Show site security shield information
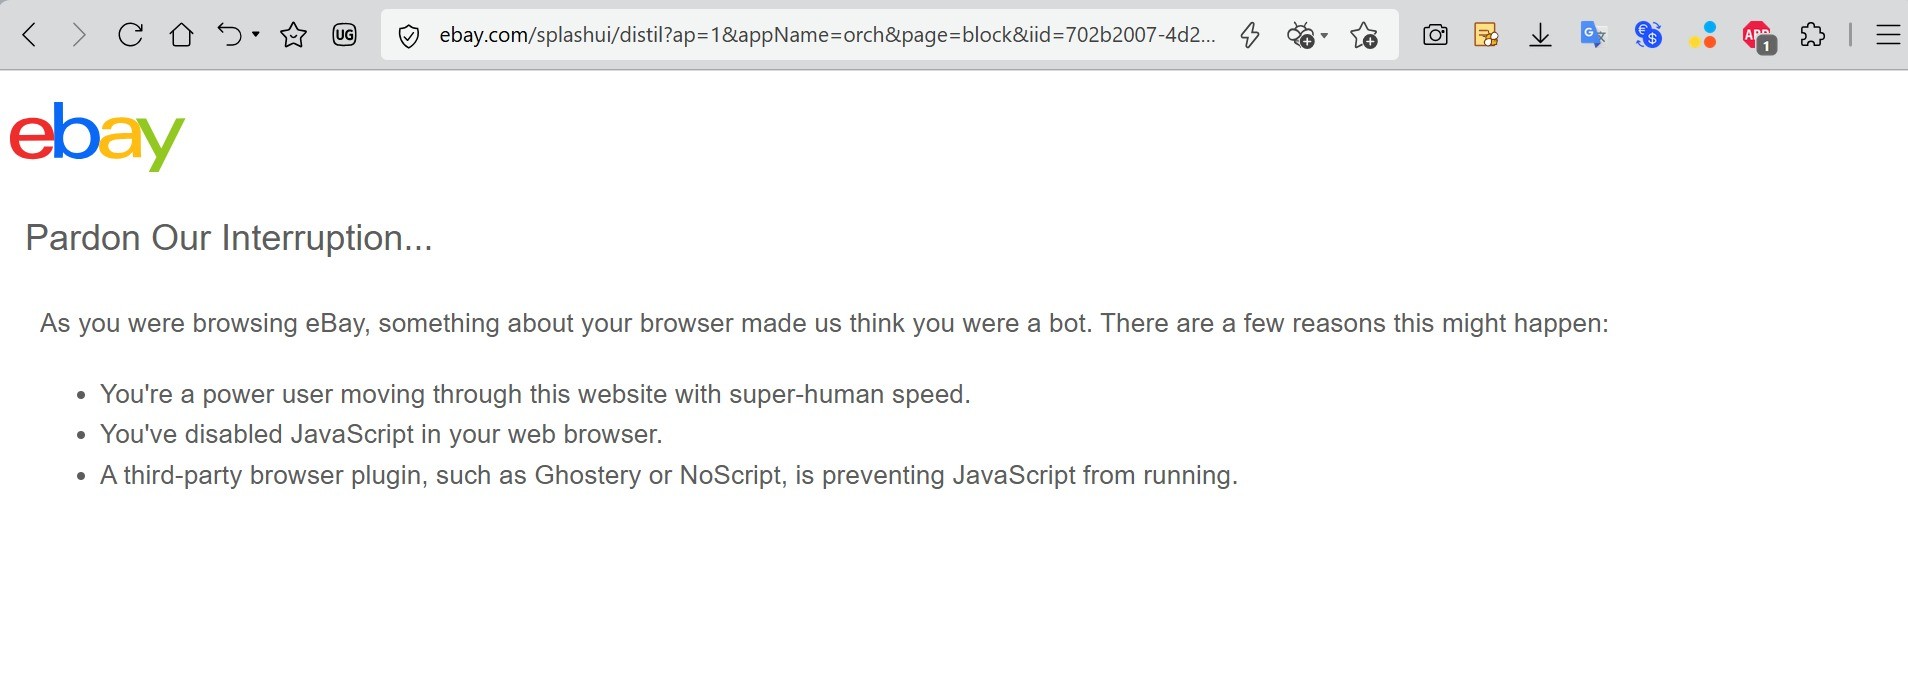 (x=408, y=36)
